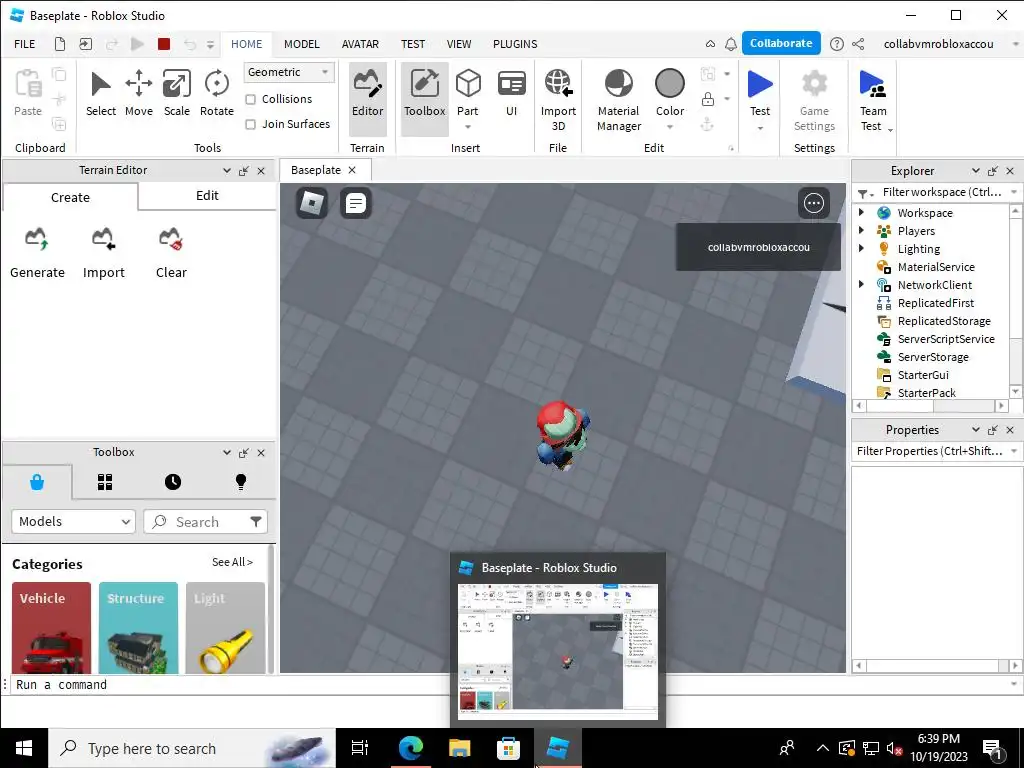Viewport: 1024px width, 768px height.
Task: Select ReplicatedStorage in Explorer
Action: [944, 321]
